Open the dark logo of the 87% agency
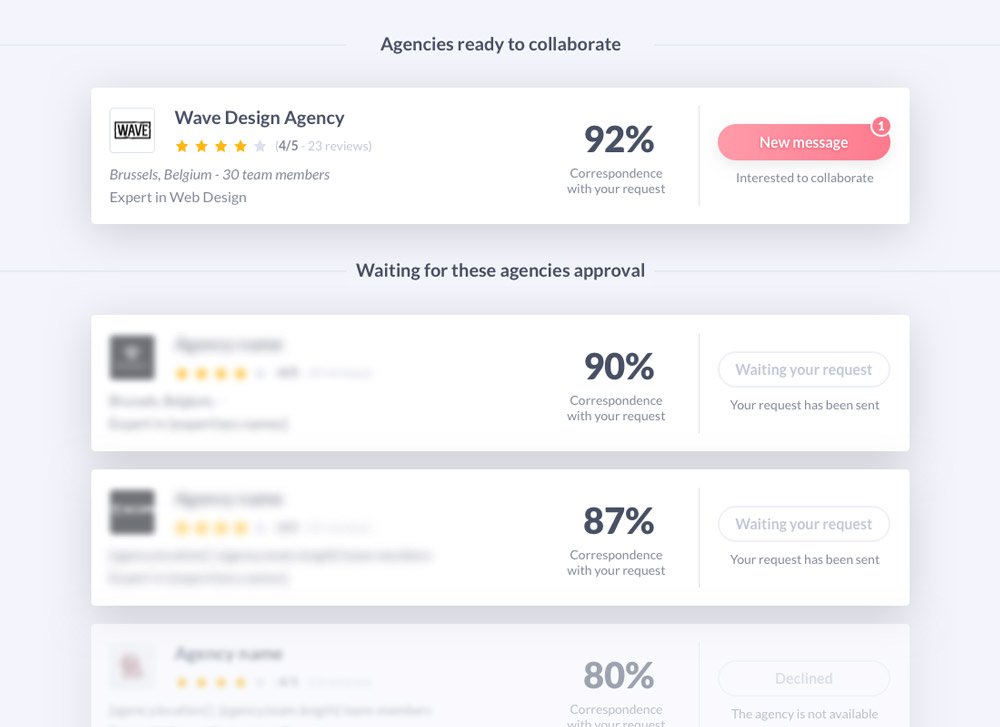 tap(132, 511)
